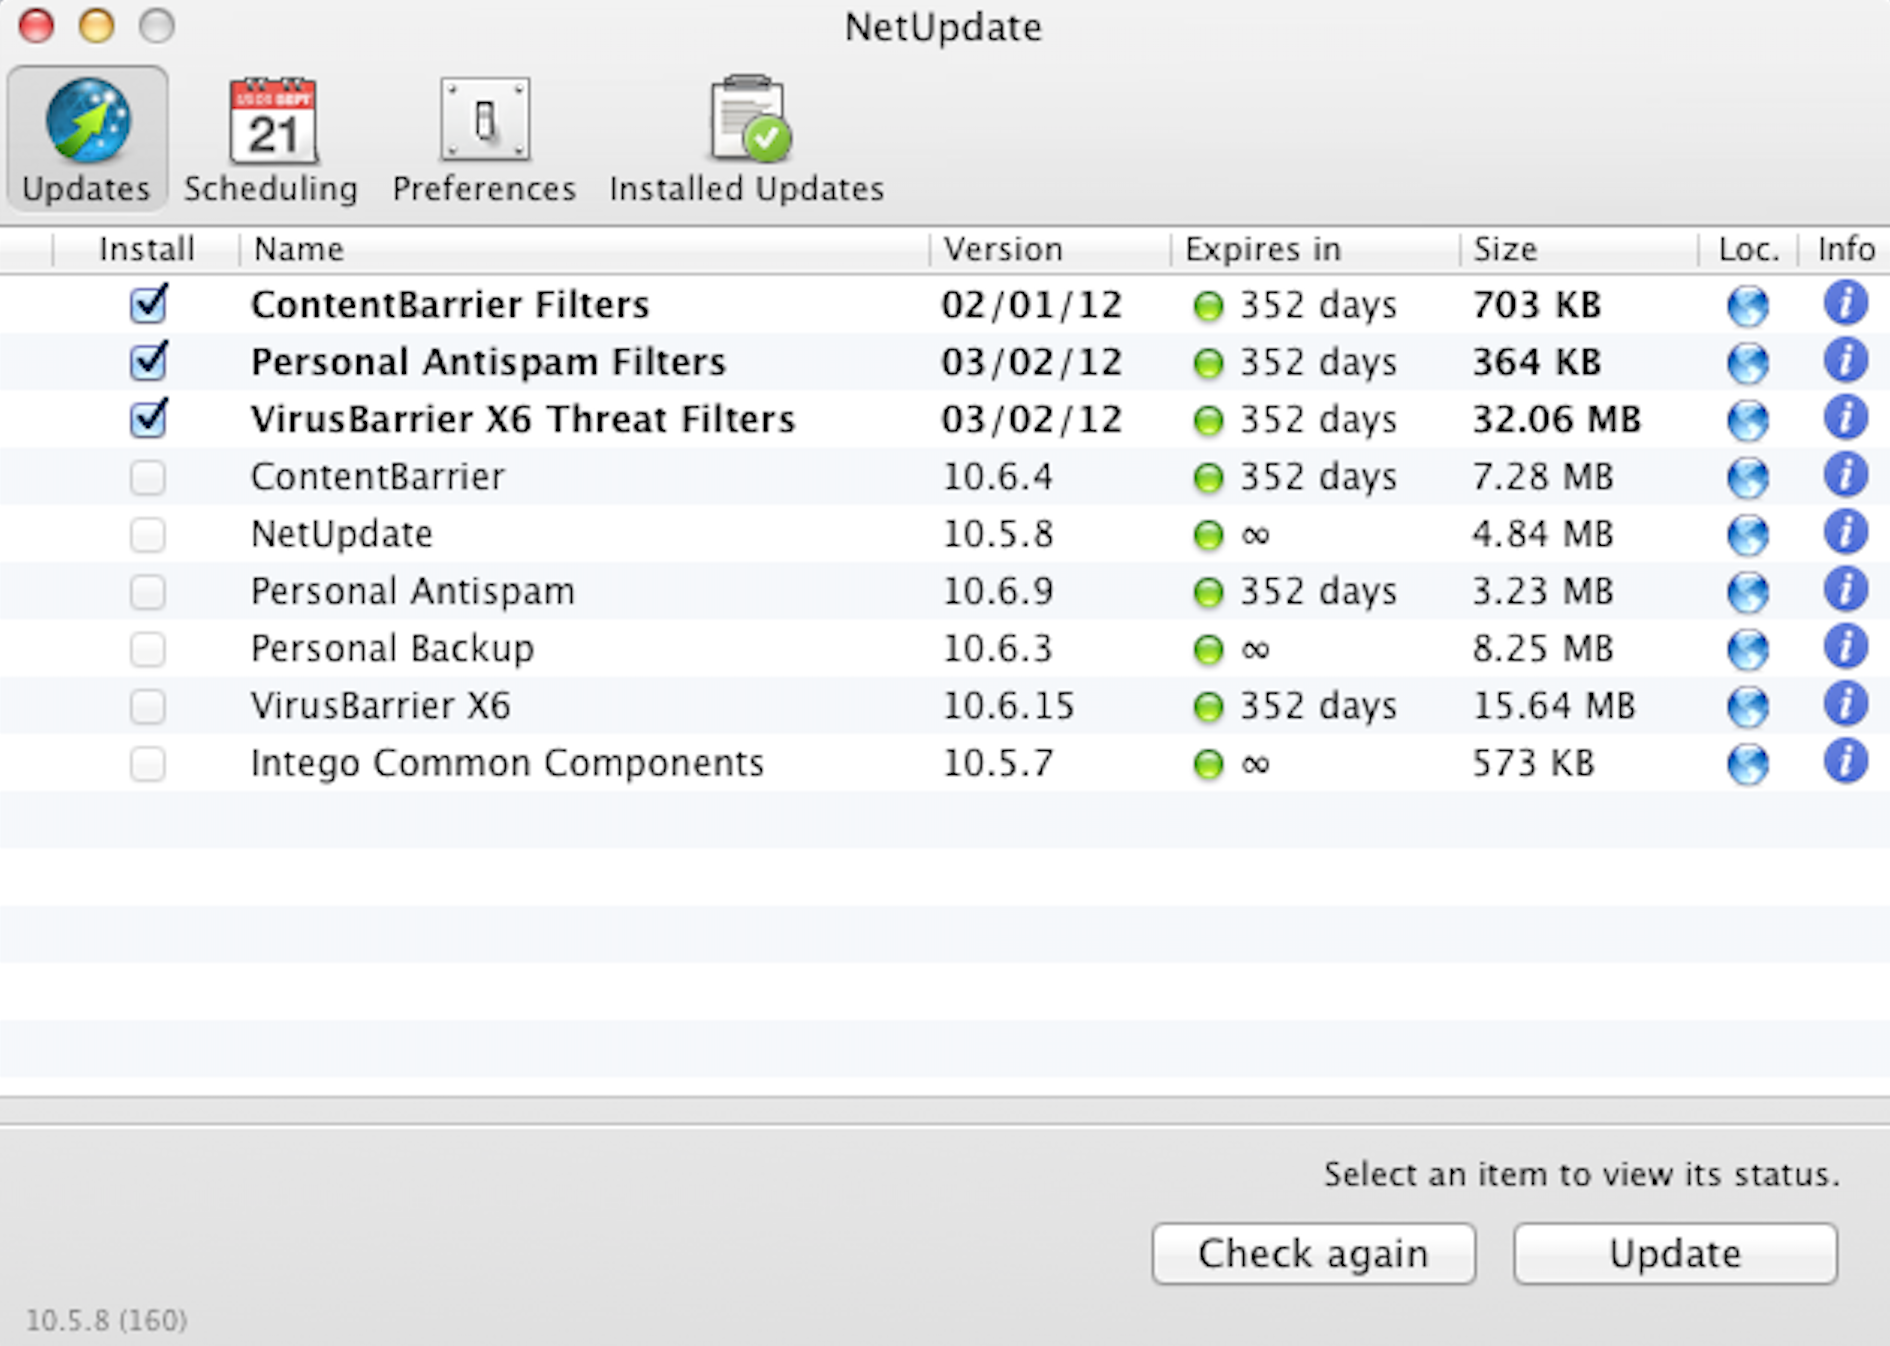Click the globe icon in ContentBarrier 10.6.4 row

[x=1747, y=477]
